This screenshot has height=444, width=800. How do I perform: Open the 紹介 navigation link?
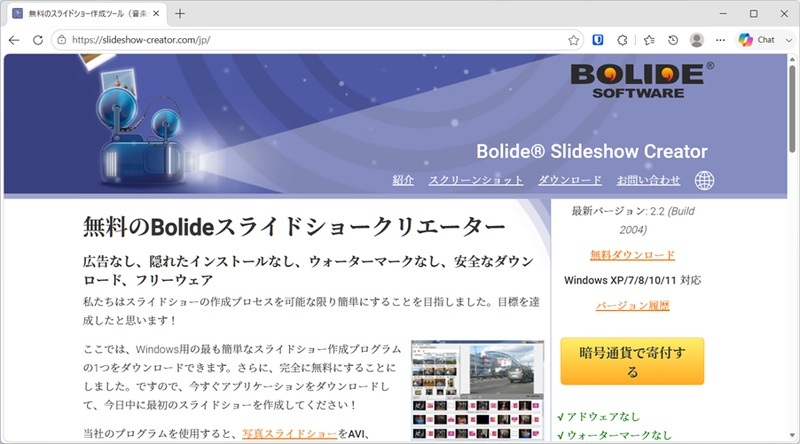pos(403,180)
